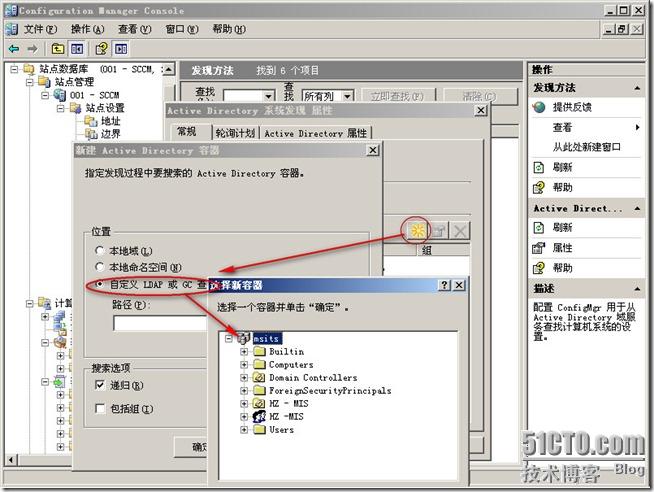This screenshot has height=492, width=654.
Task: Select the Computers folder
Action: (x=284, y=364)
